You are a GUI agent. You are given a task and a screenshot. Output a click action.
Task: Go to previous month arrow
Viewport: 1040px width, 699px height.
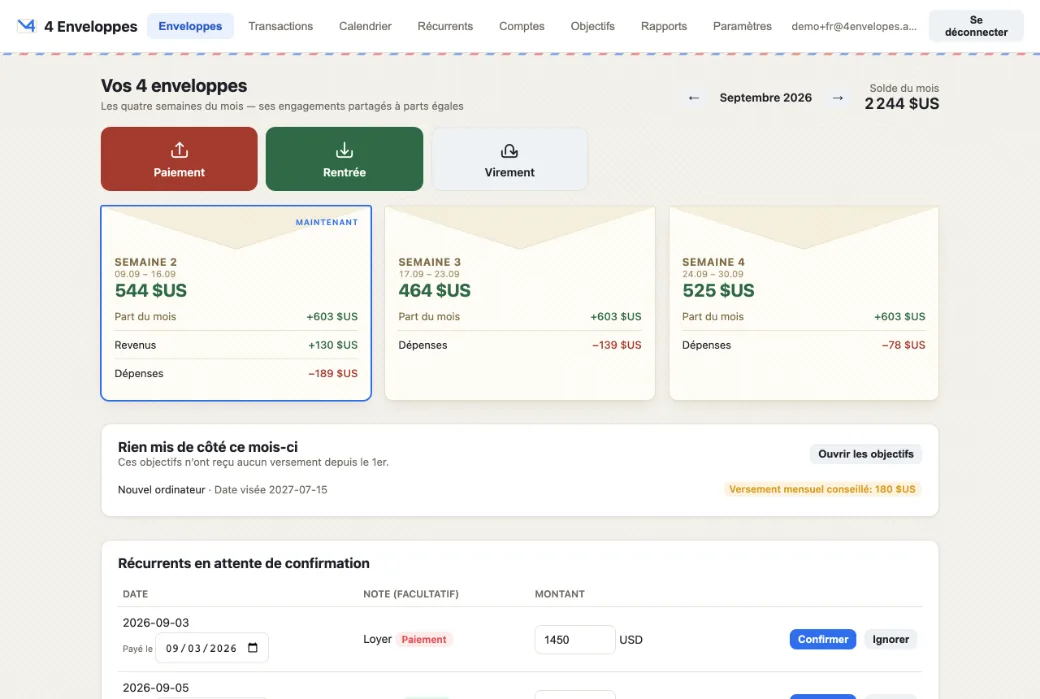tap(694, 98)
